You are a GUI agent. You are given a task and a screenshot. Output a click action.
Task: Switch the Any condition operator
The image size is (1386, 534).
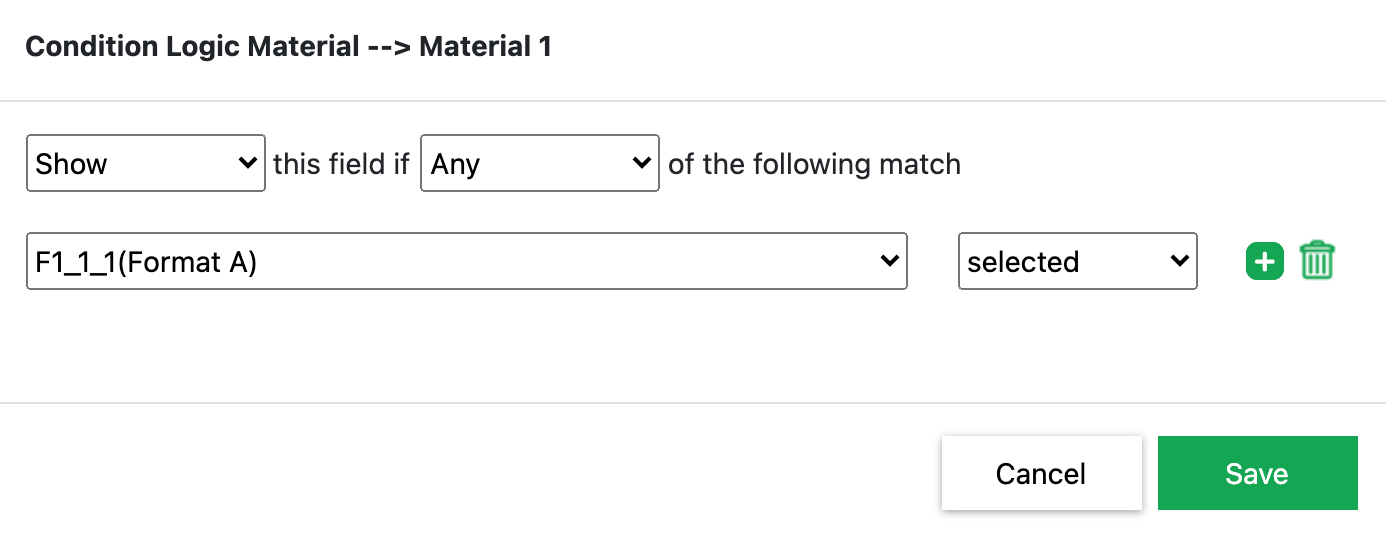539,163
